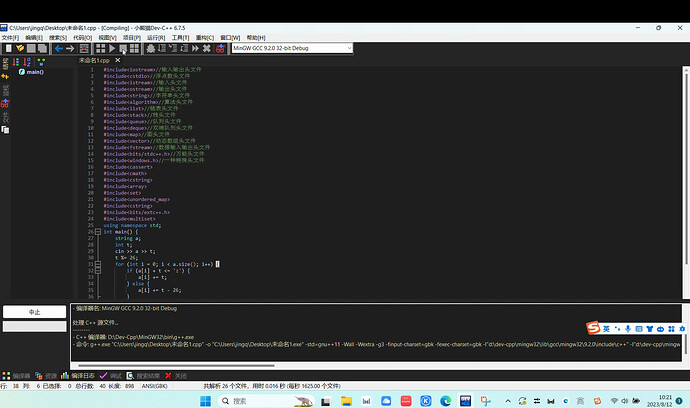
Task: Open the 重构[C] menu
Action: (x=205, y=38)
